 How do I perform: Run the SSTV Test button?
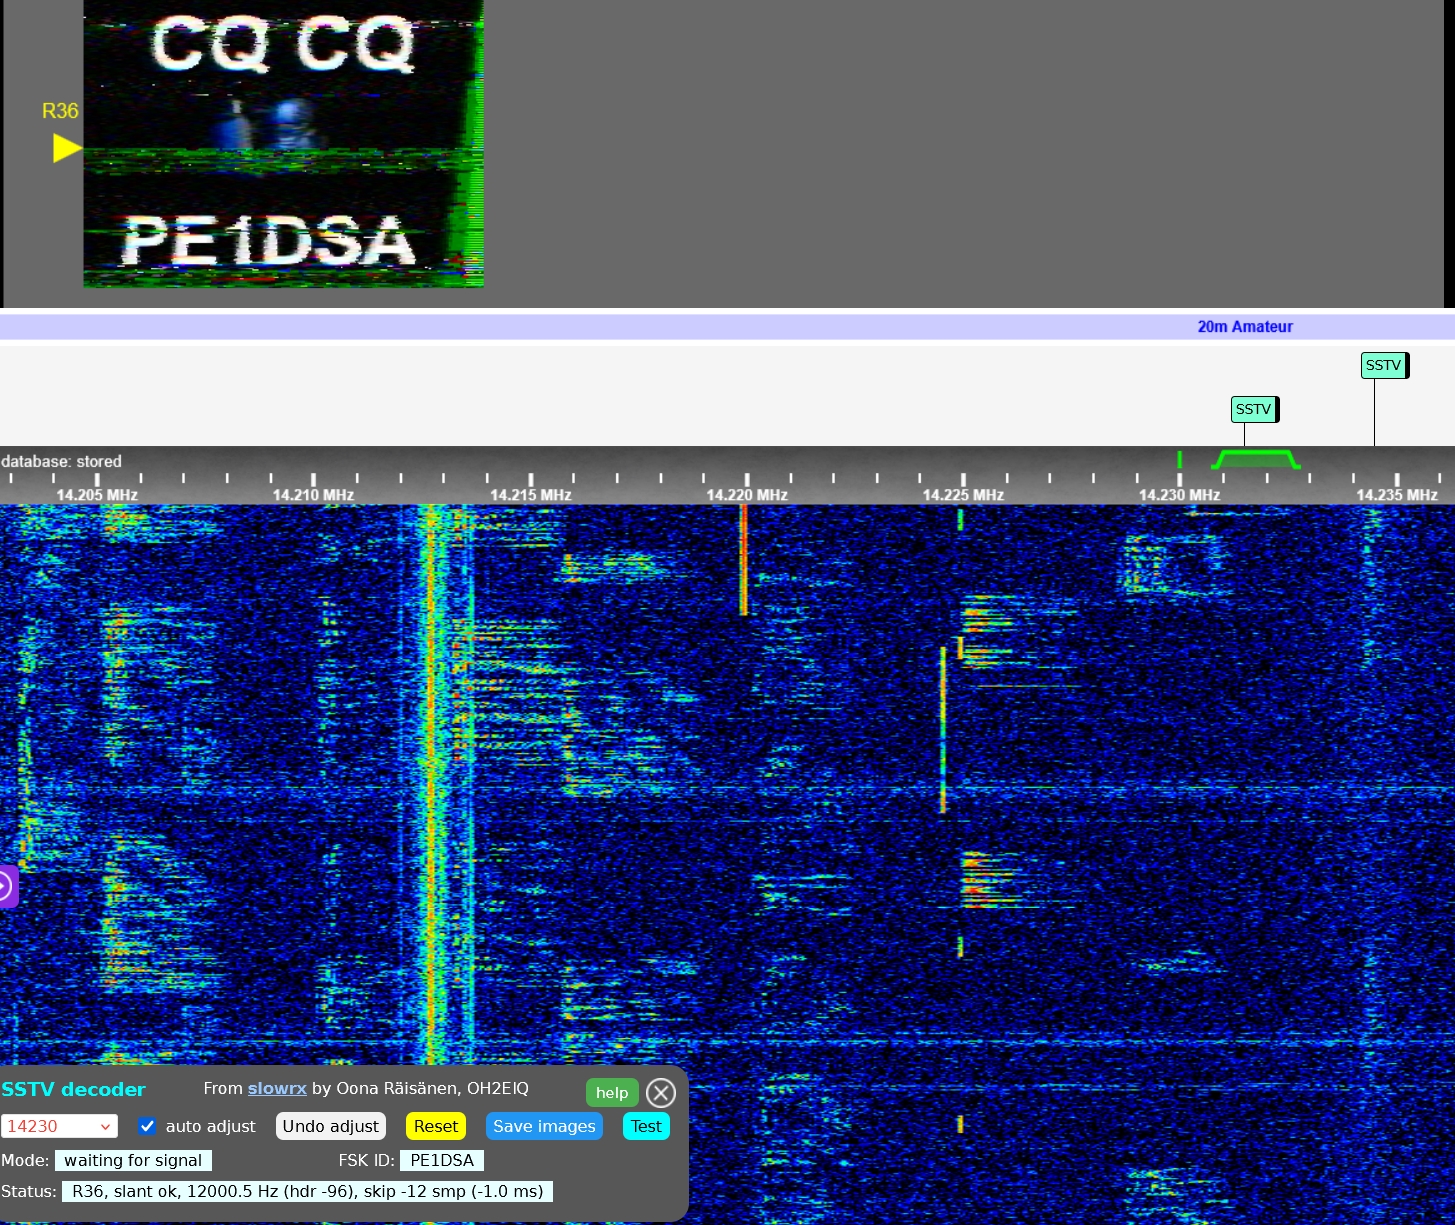coord(646,1126)
